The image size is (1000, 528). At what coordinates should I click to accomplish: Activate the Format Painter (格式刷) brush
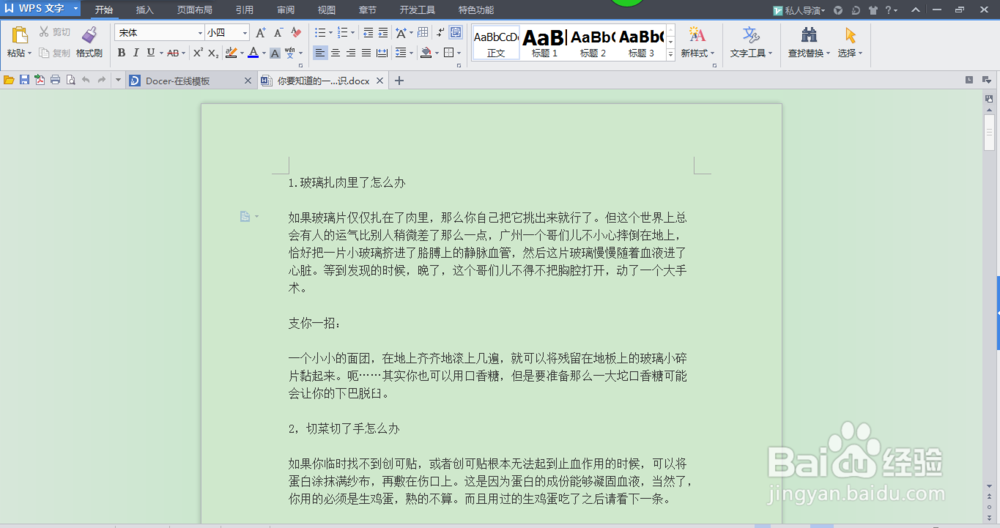[89, 42]
